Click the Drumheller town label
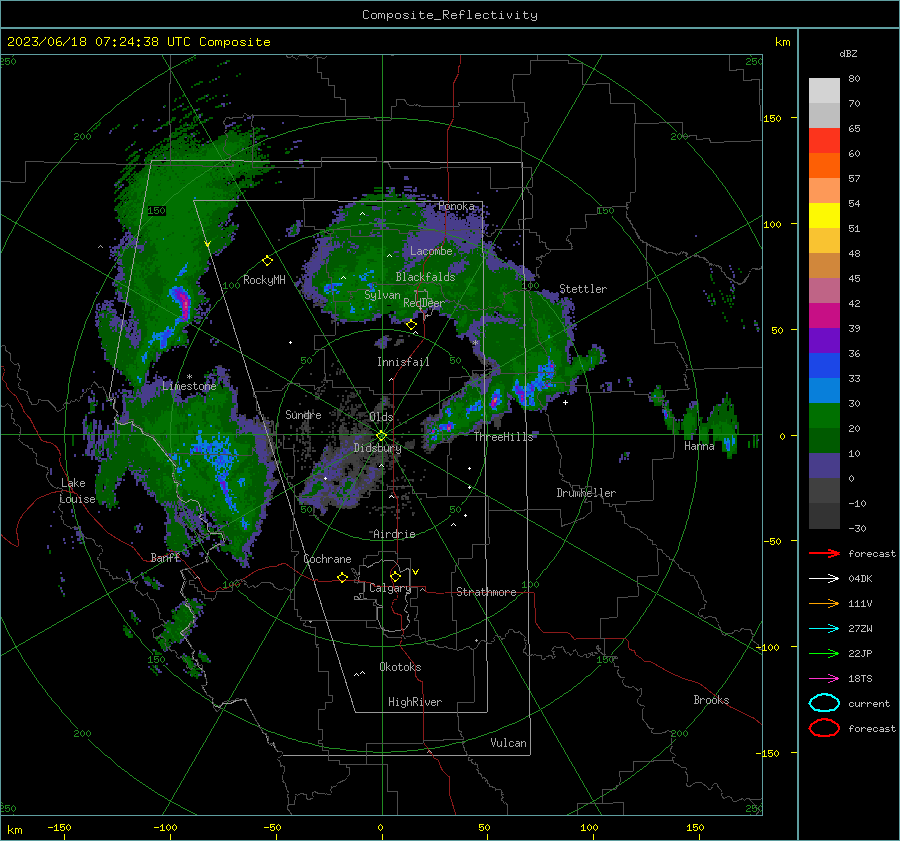900x841 pixels. click(586, 493)
